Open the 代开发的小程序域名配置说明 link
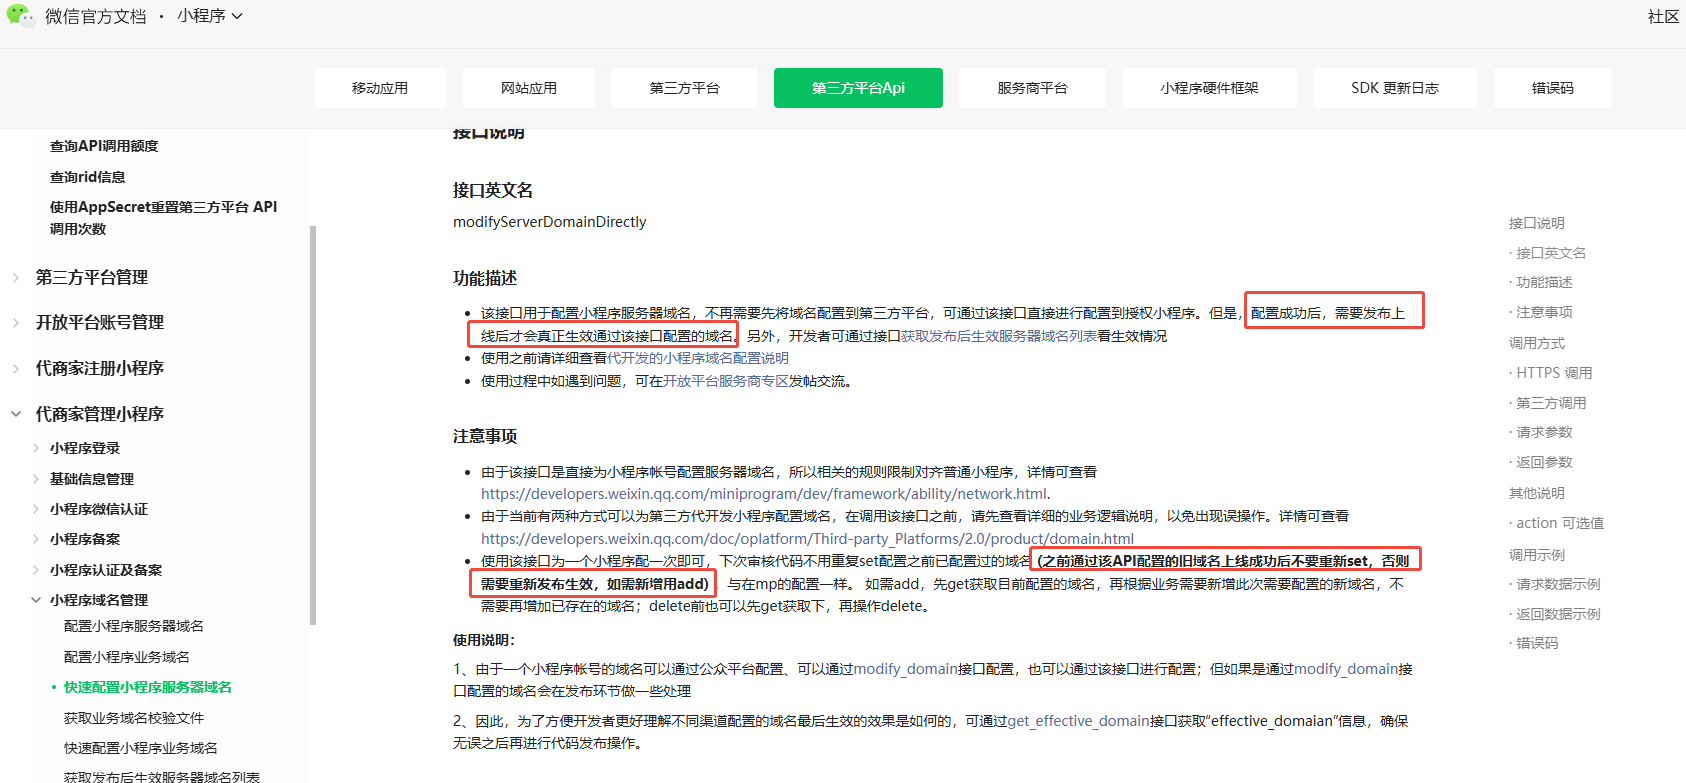Image resolution: width=1686 pixels, height=783 pixels. point(698,358)
